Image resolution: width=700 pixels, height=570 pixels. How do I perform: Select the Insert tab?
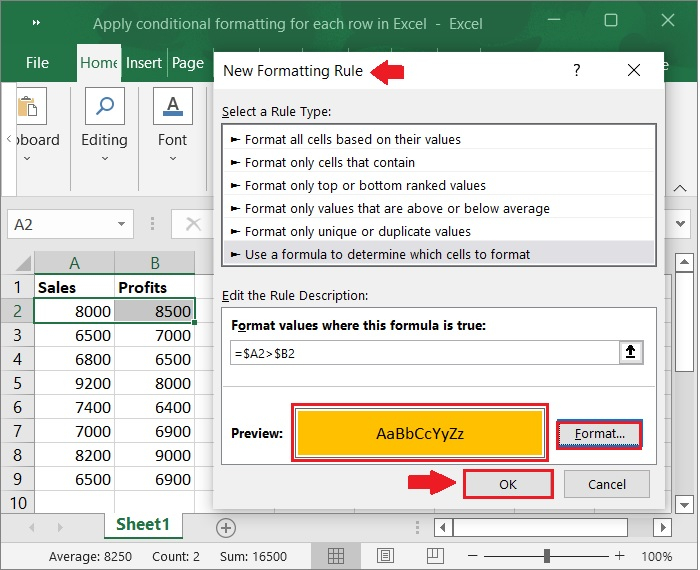point(144,63)
